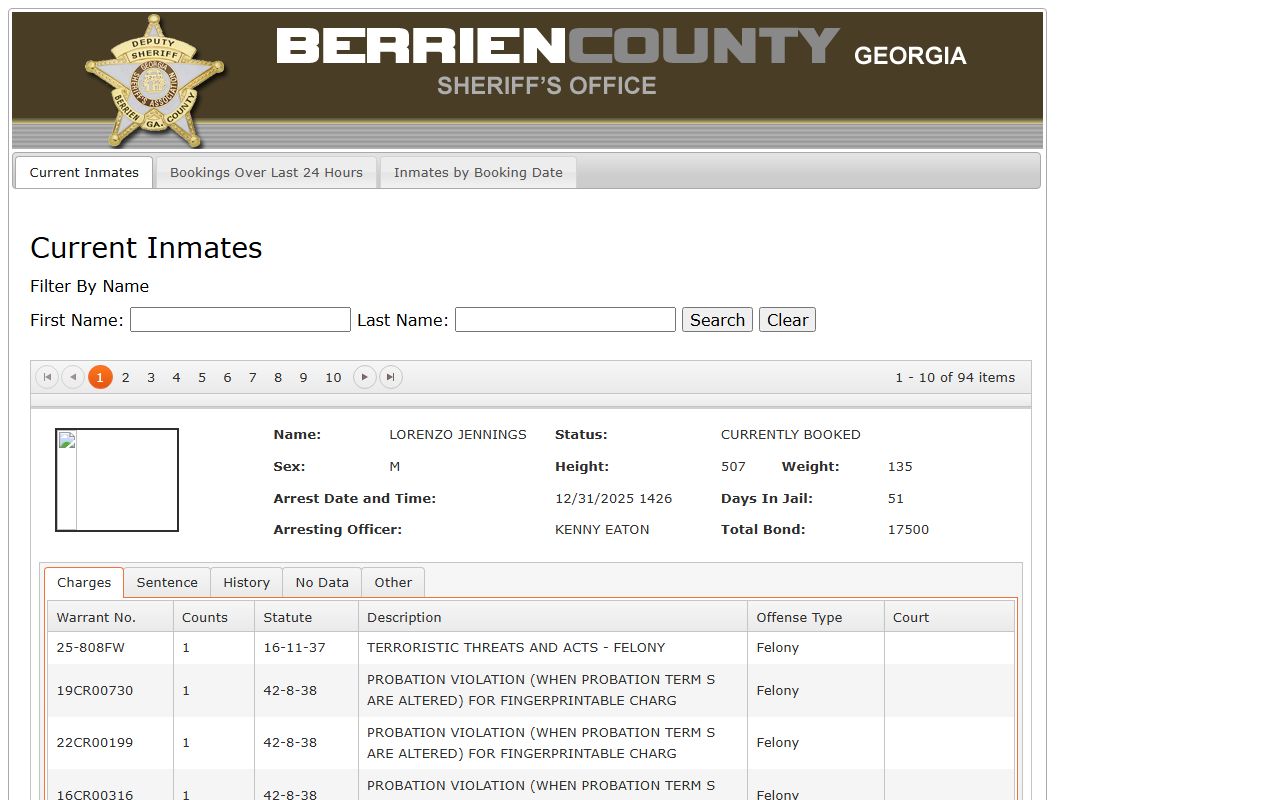
Task: Go to page 10 of inmates
Action: [x=333, y=377]
